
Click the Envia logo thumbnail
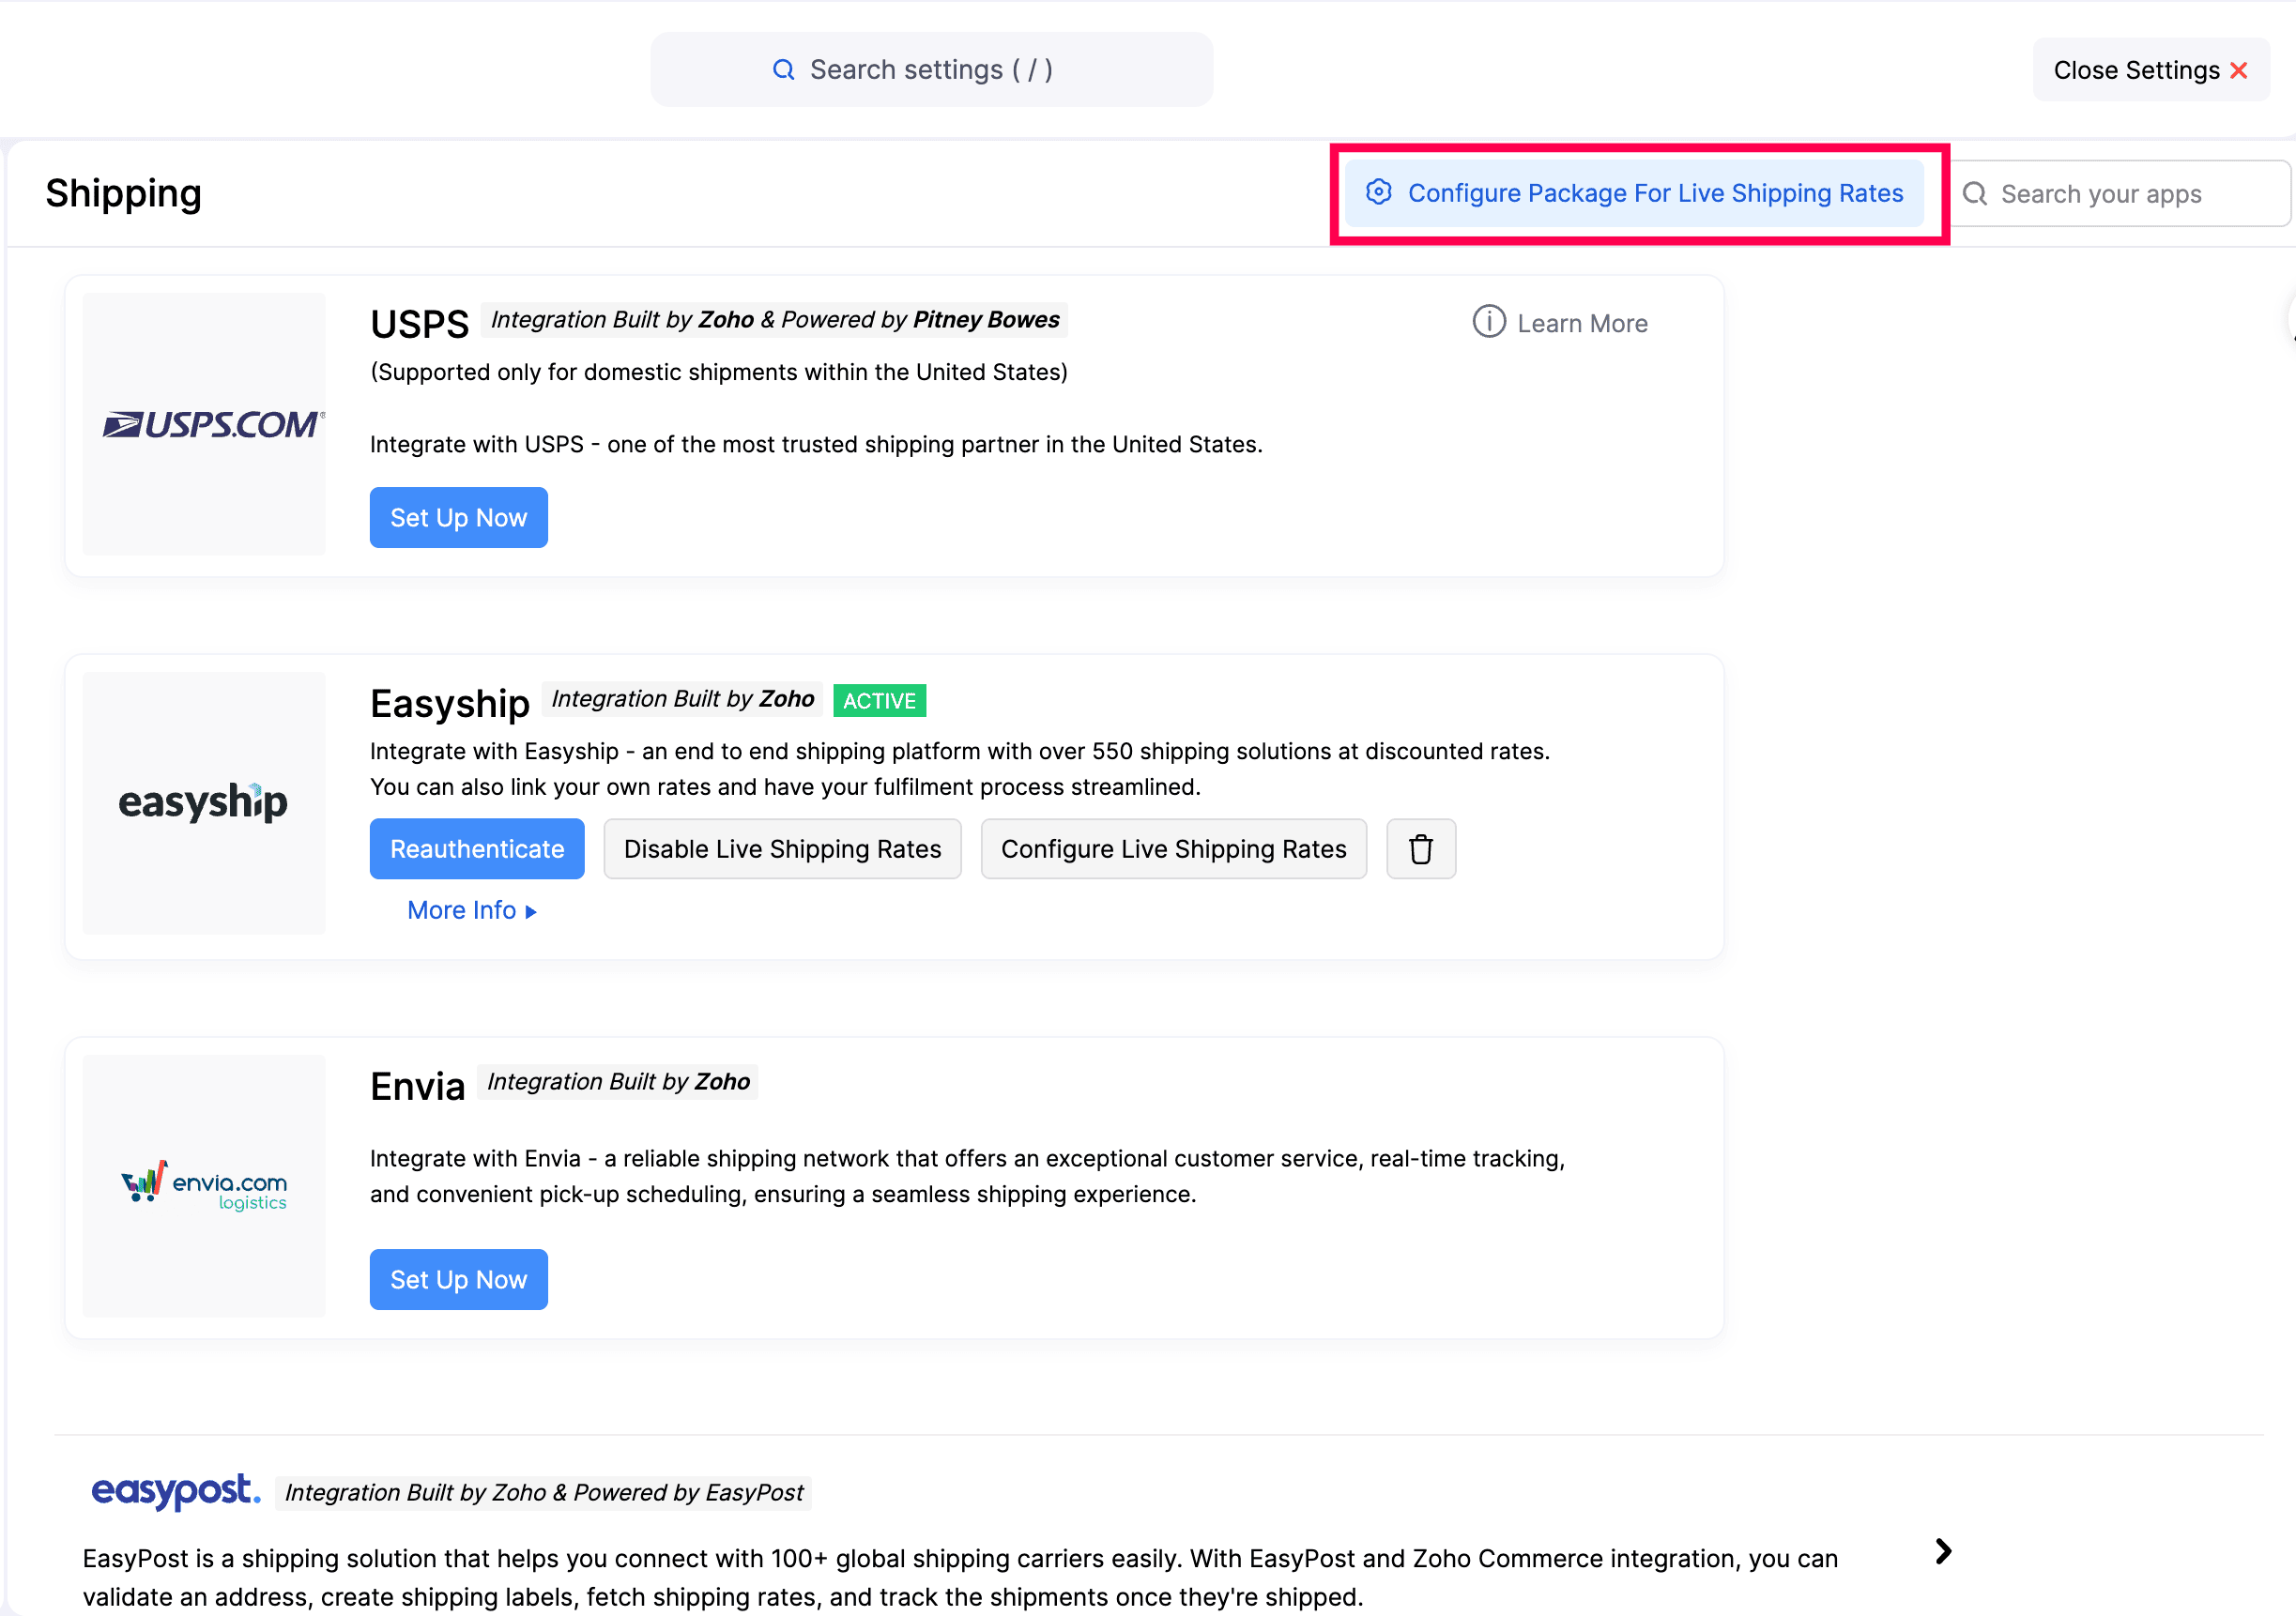click(x=204, y=1186)
